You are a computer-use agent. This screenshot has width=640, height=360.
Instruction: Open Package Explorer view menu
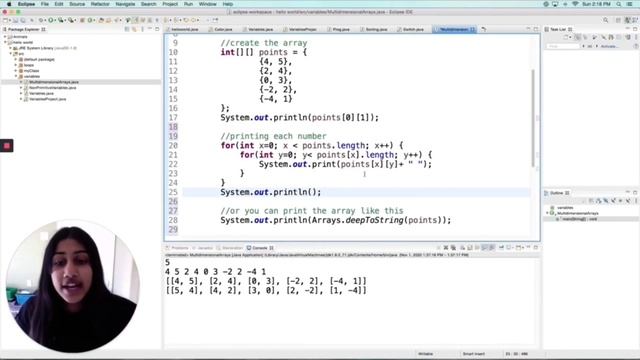pyautogui.click(x=142, y=29)
